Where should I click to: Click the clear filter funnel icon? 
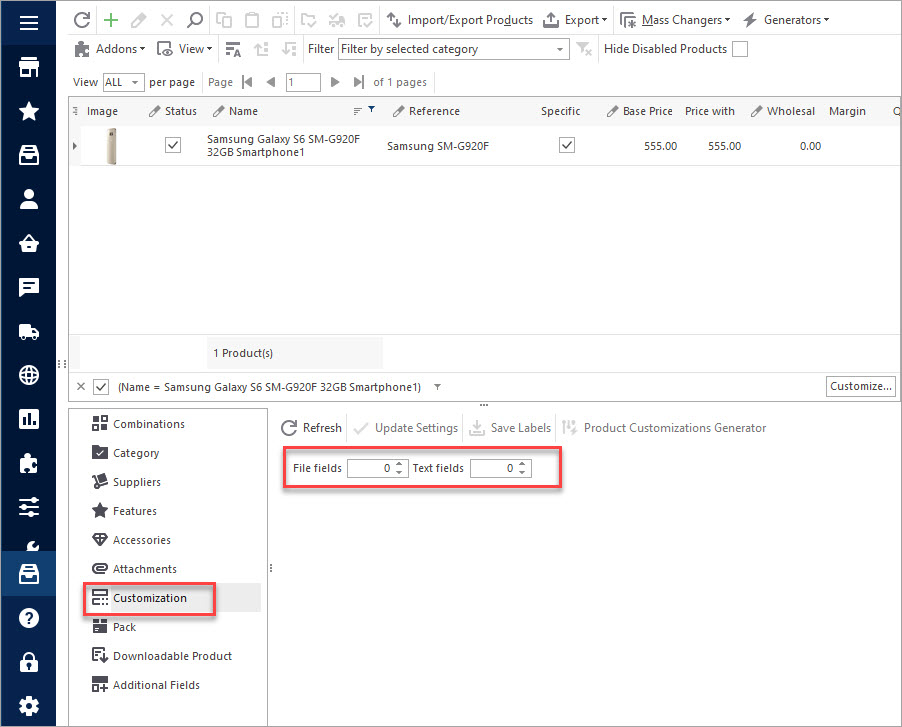[x=584, y=49]
